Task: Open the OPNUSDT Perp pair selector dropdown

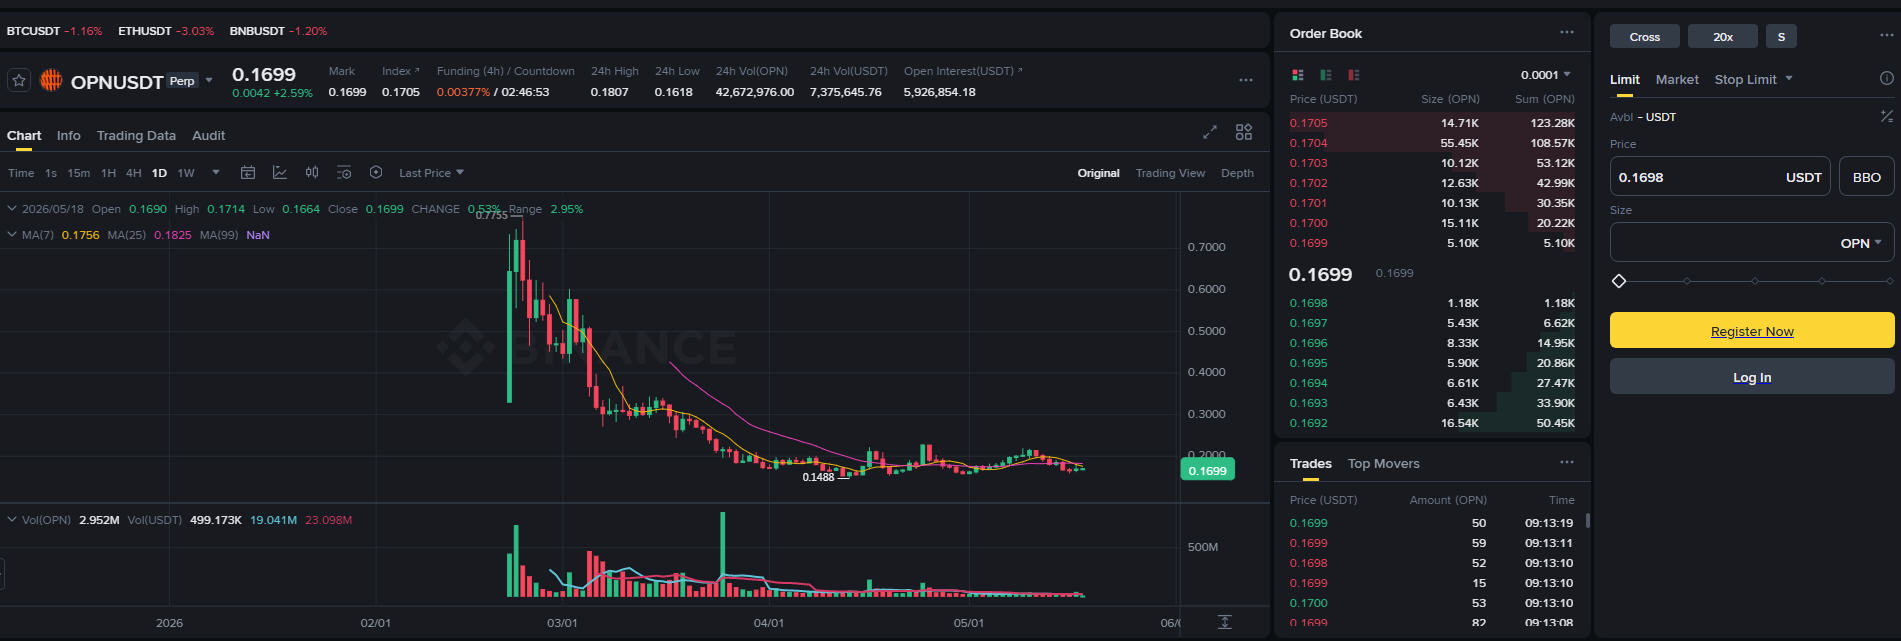Action: pos(209,80)
